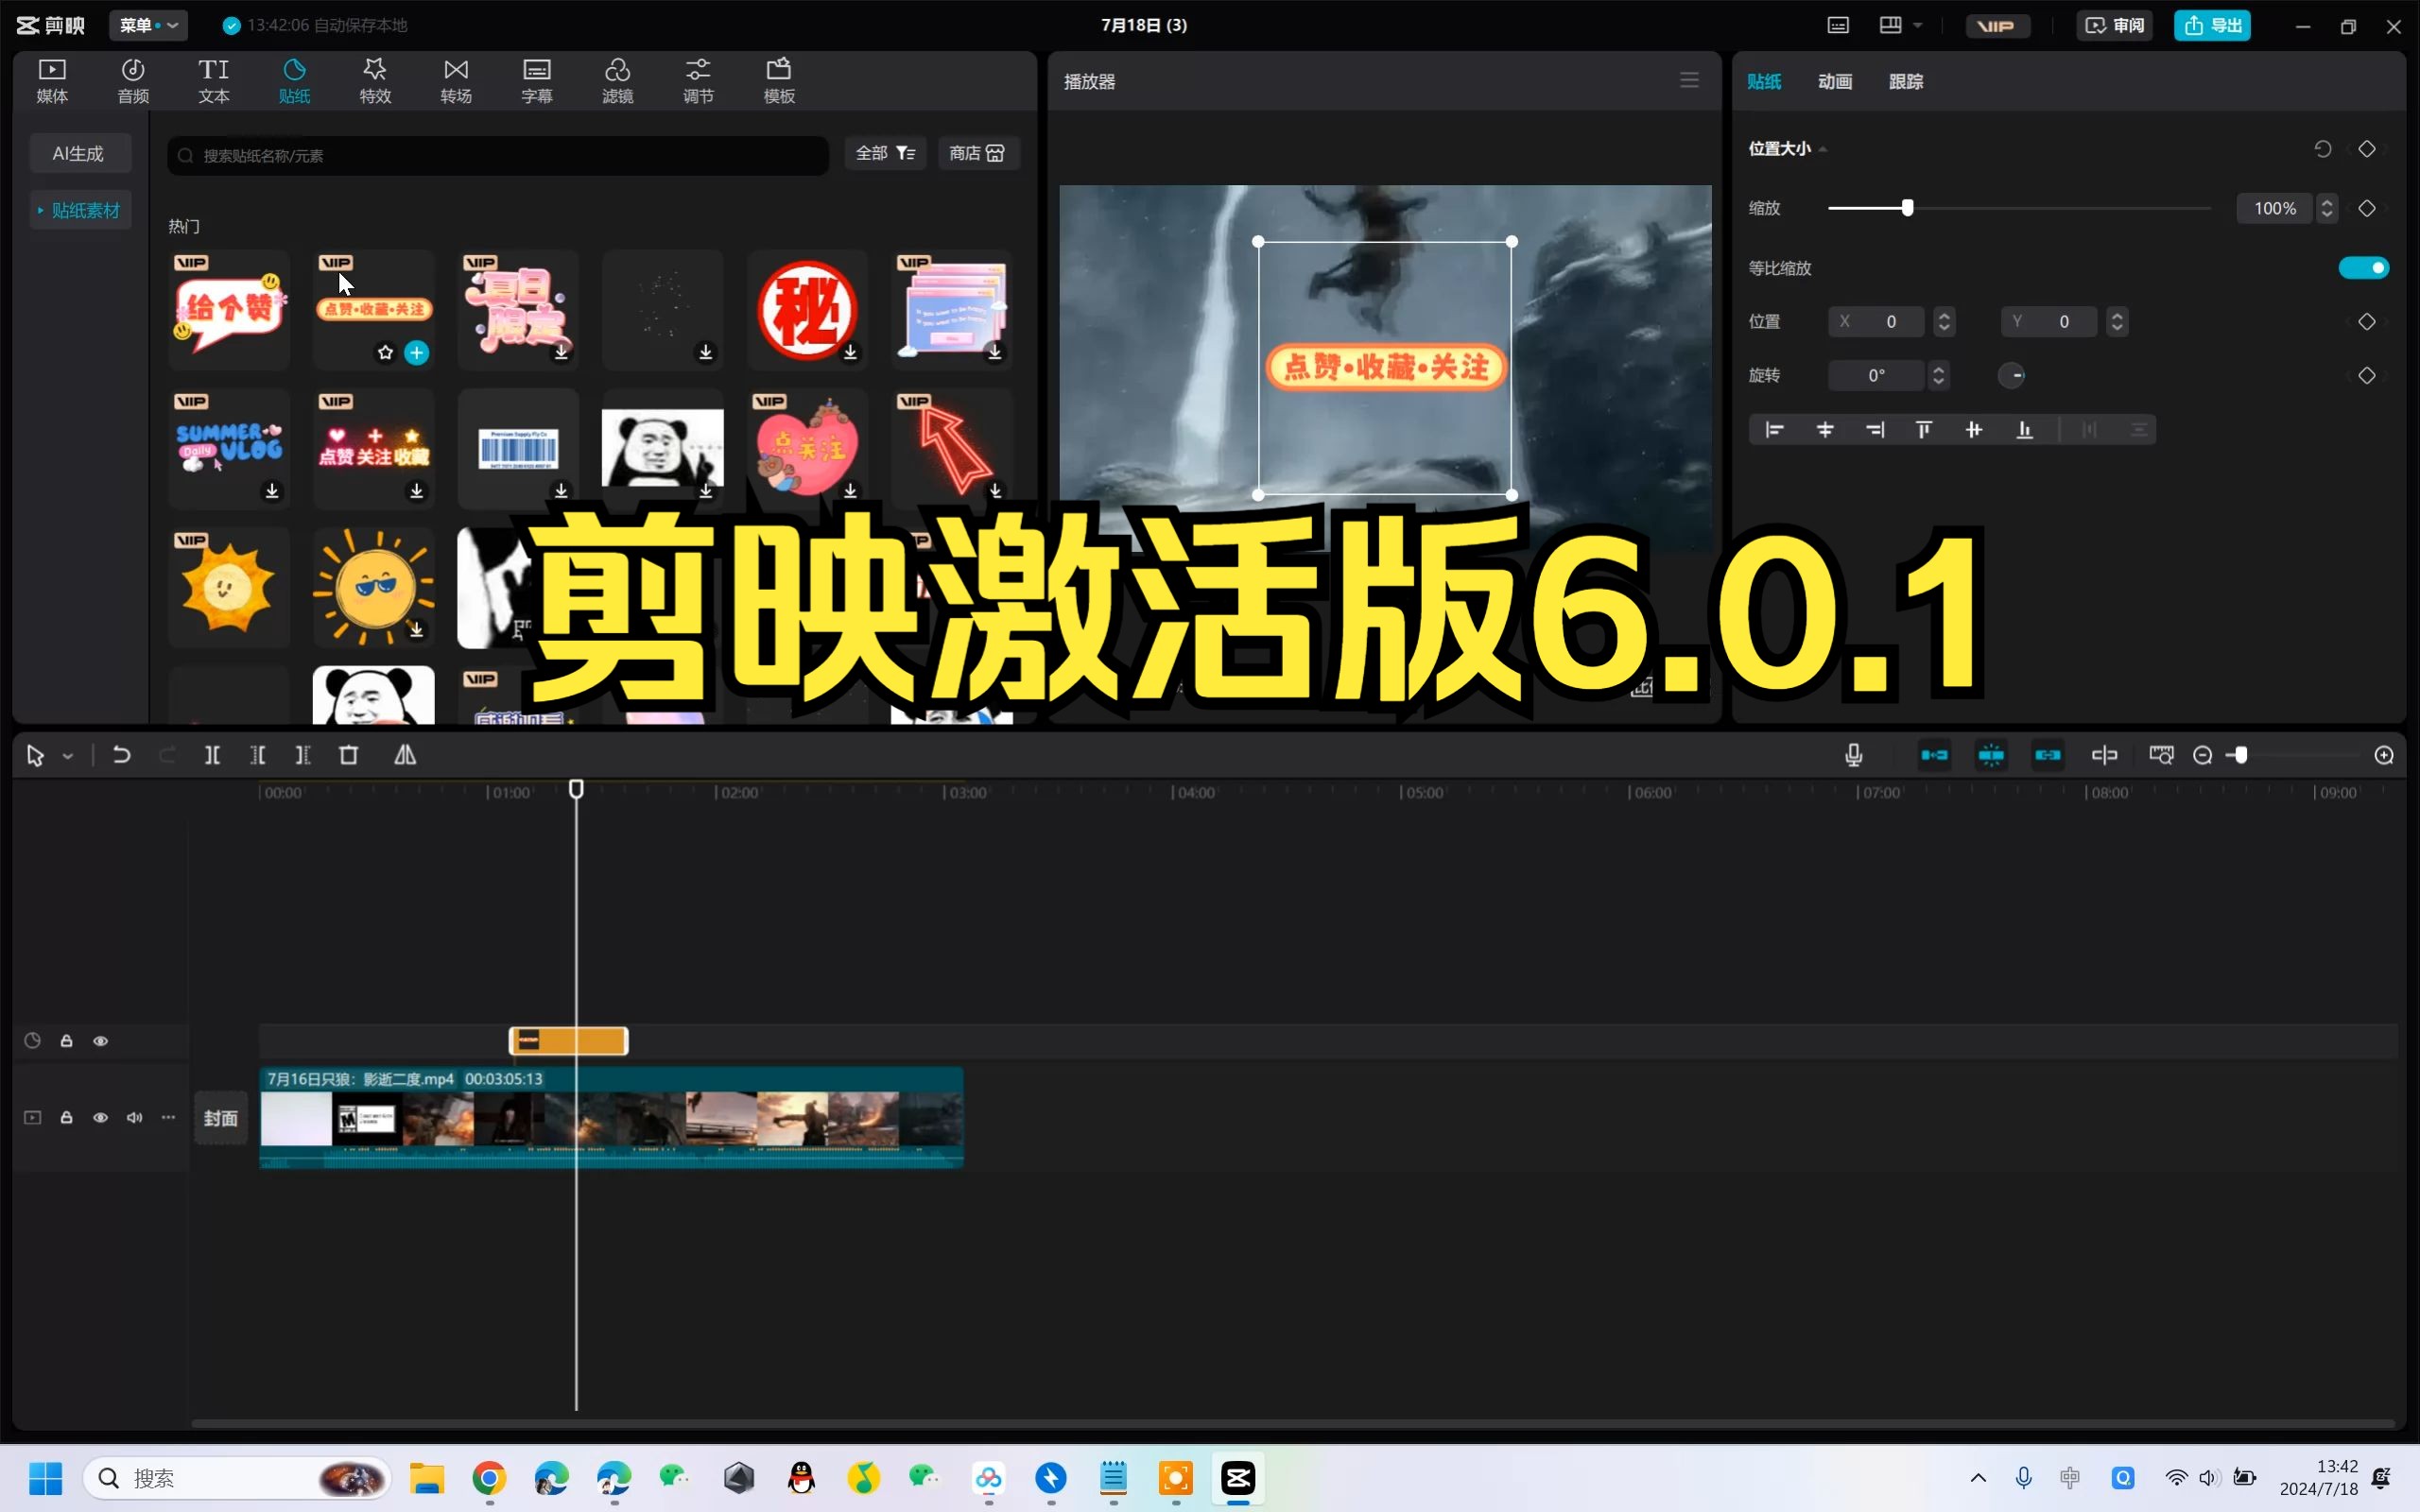Collapse the 位置大小 section
2420x1512 pixels.
pos(1823,149)
